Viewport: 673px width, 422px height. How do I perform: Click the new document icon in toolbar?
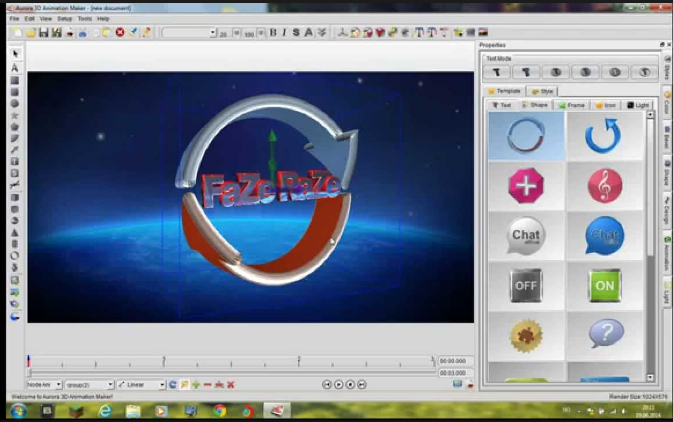click(17, 32)
